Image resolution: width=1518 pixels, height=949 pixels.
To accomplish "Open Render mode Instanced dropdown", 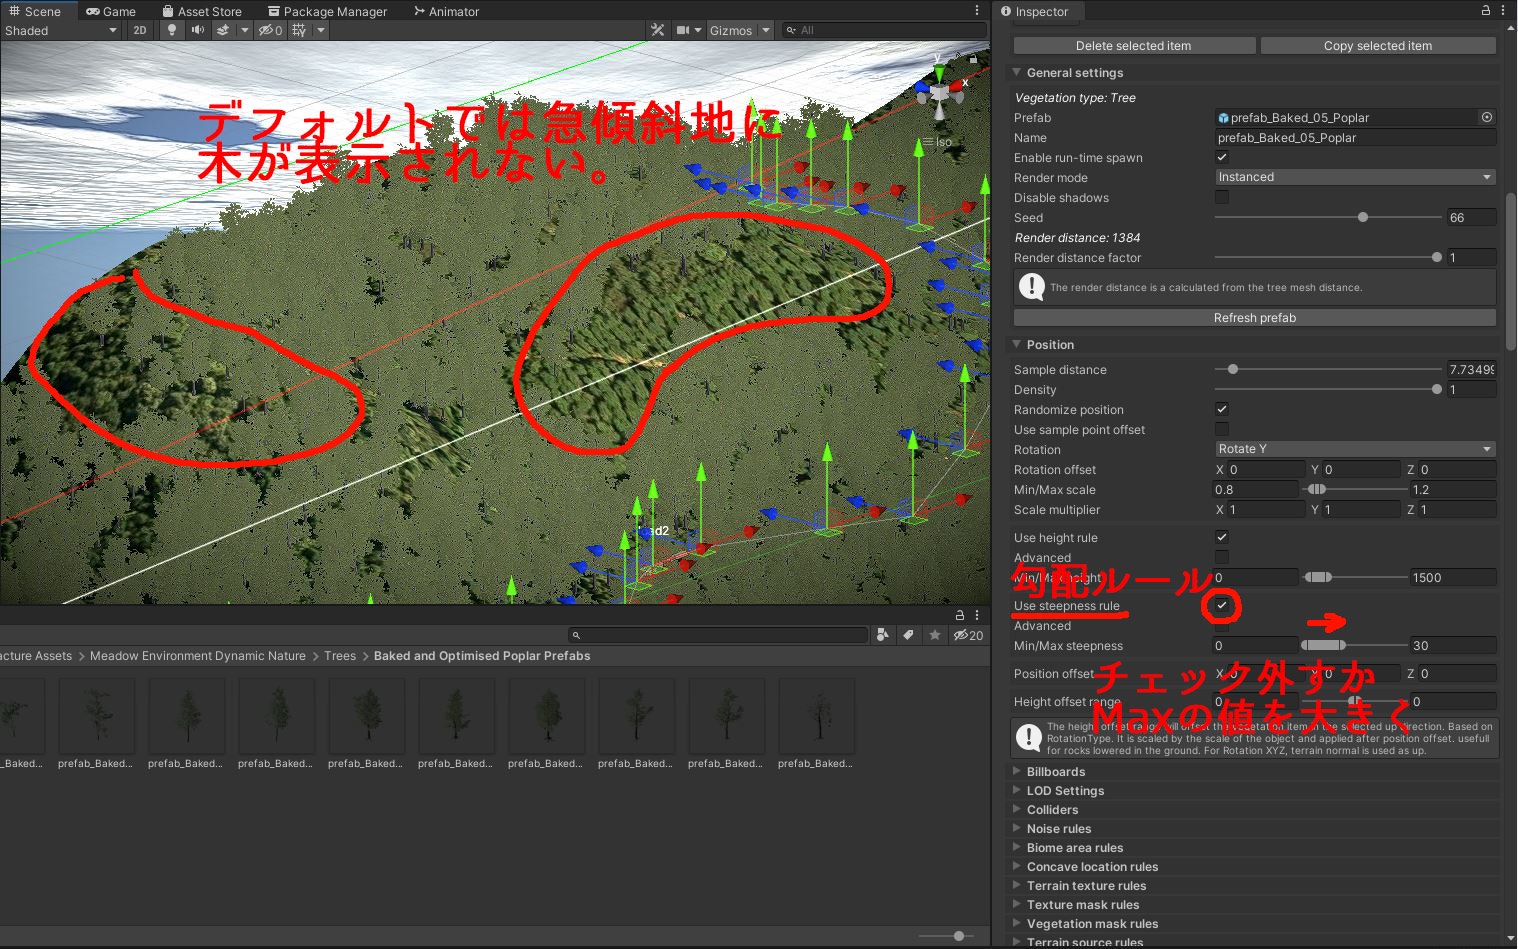I will coord(1355,177).
